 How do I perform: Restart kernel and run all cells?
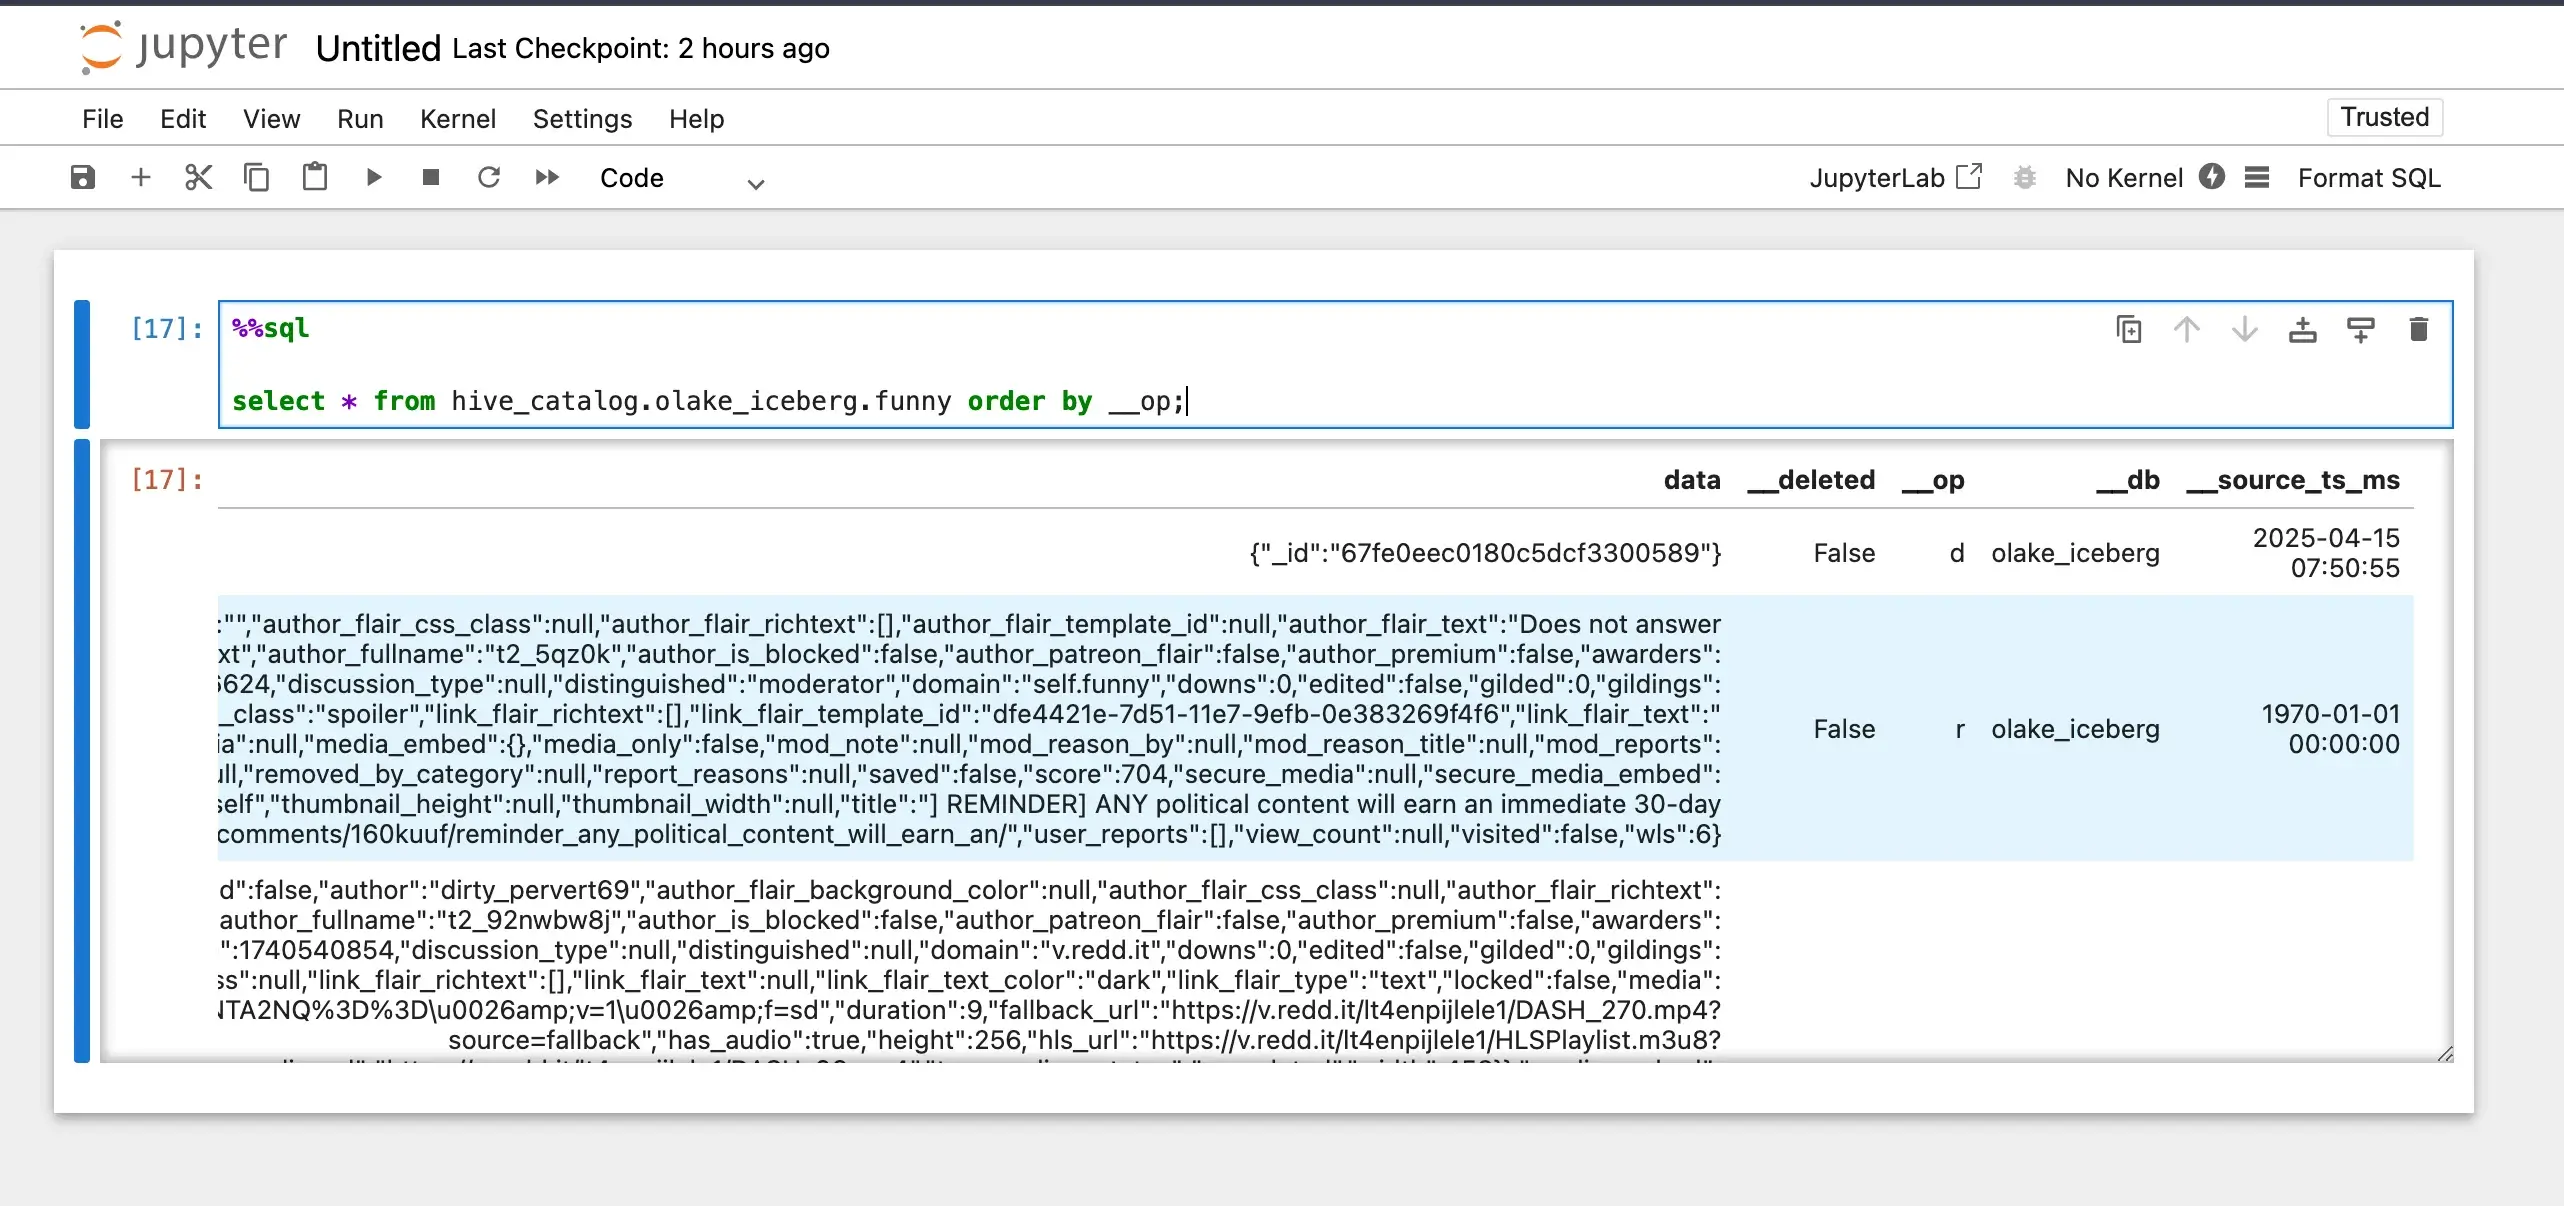pos(547,178)
